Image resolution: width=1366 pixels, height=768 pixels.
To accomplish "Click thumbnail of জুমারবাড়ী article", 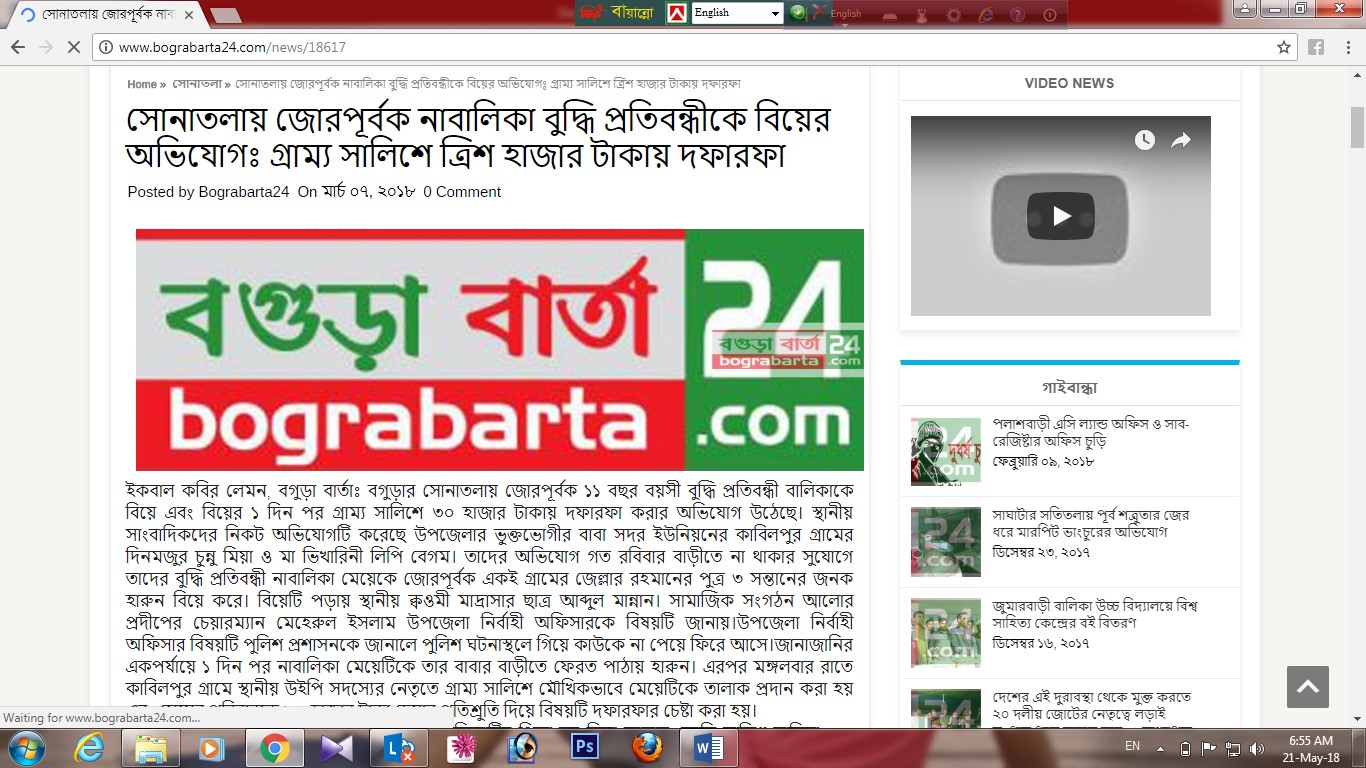I will (945, 634).
